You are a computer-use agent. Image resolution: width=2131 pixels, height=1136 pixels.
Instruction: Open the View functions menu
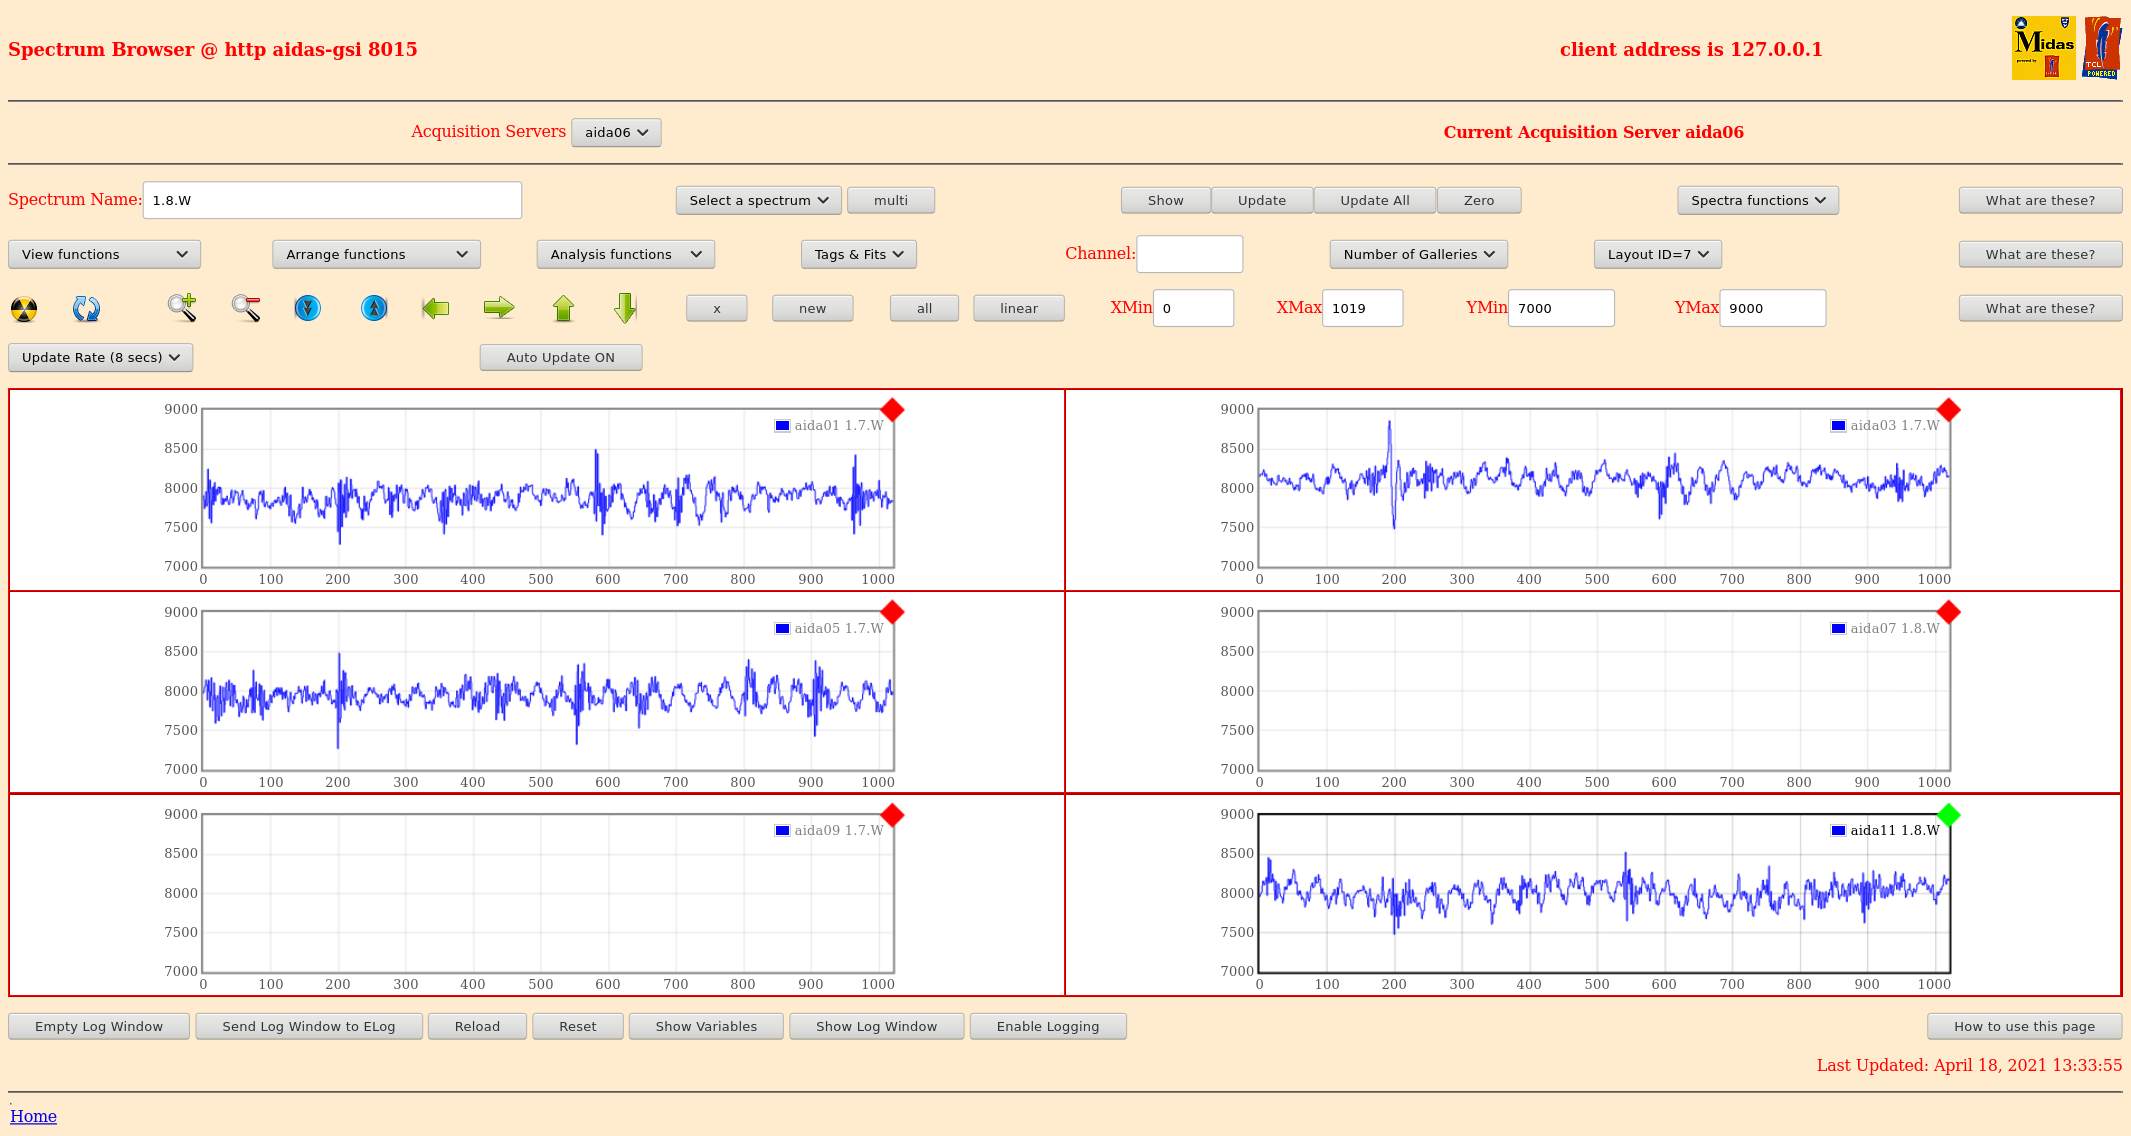point(104,255)
